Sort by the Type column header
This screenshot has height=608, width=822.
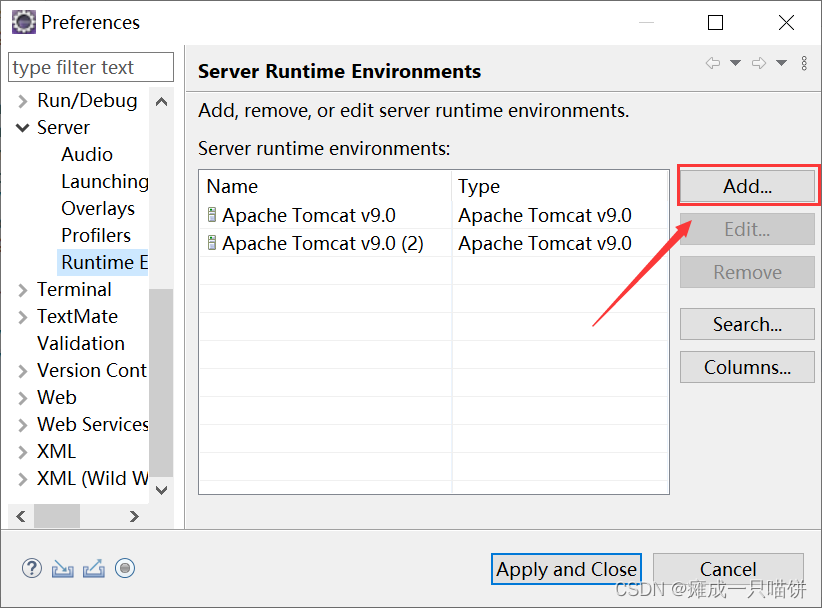pyautogui.click(x=560, y=186)
